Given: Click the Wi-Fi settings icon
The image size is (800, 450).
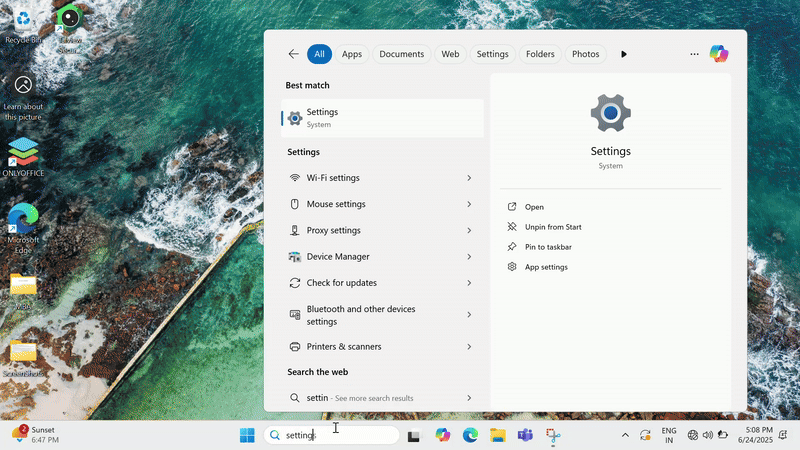Looking at the screenshot, I should coord(294,178).
